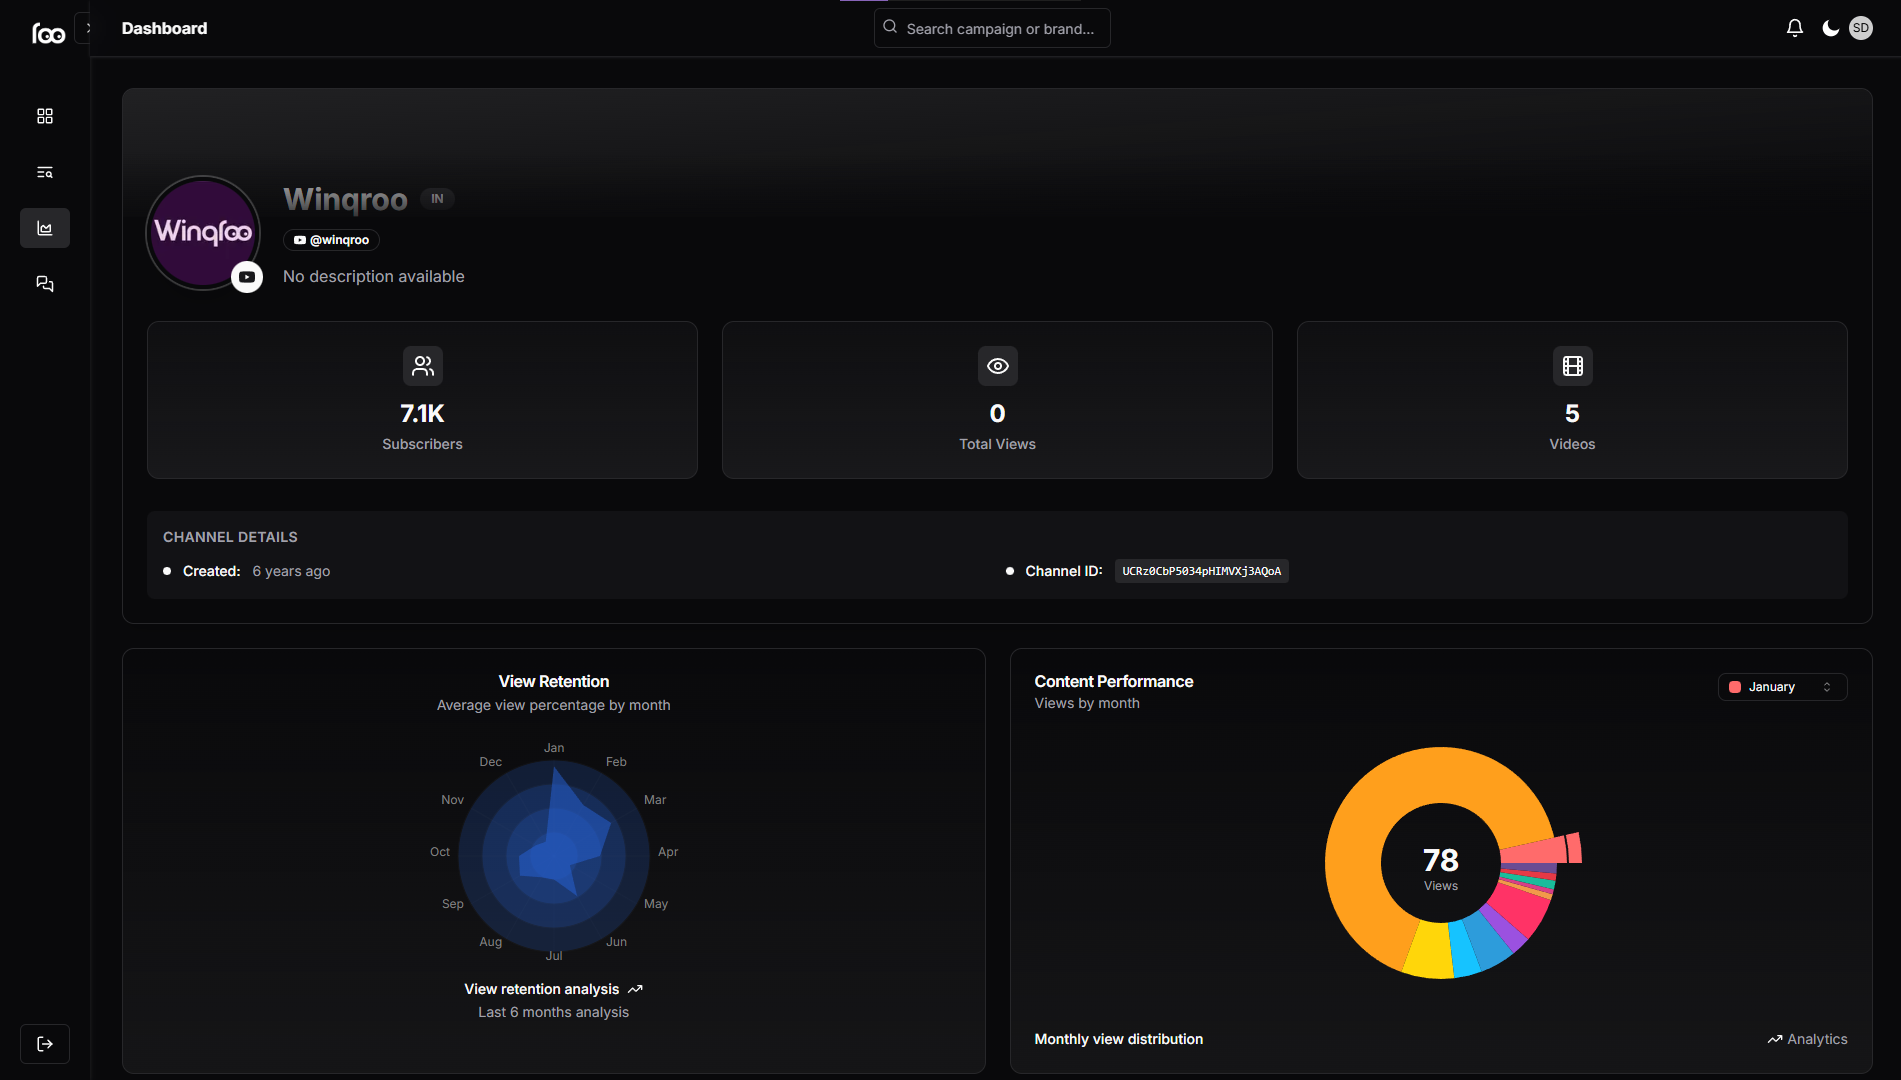The width and height of the screenshot is (1901, 1080).
Task: Click the Subscribers stat card
Action: click(x=422, y=400)
